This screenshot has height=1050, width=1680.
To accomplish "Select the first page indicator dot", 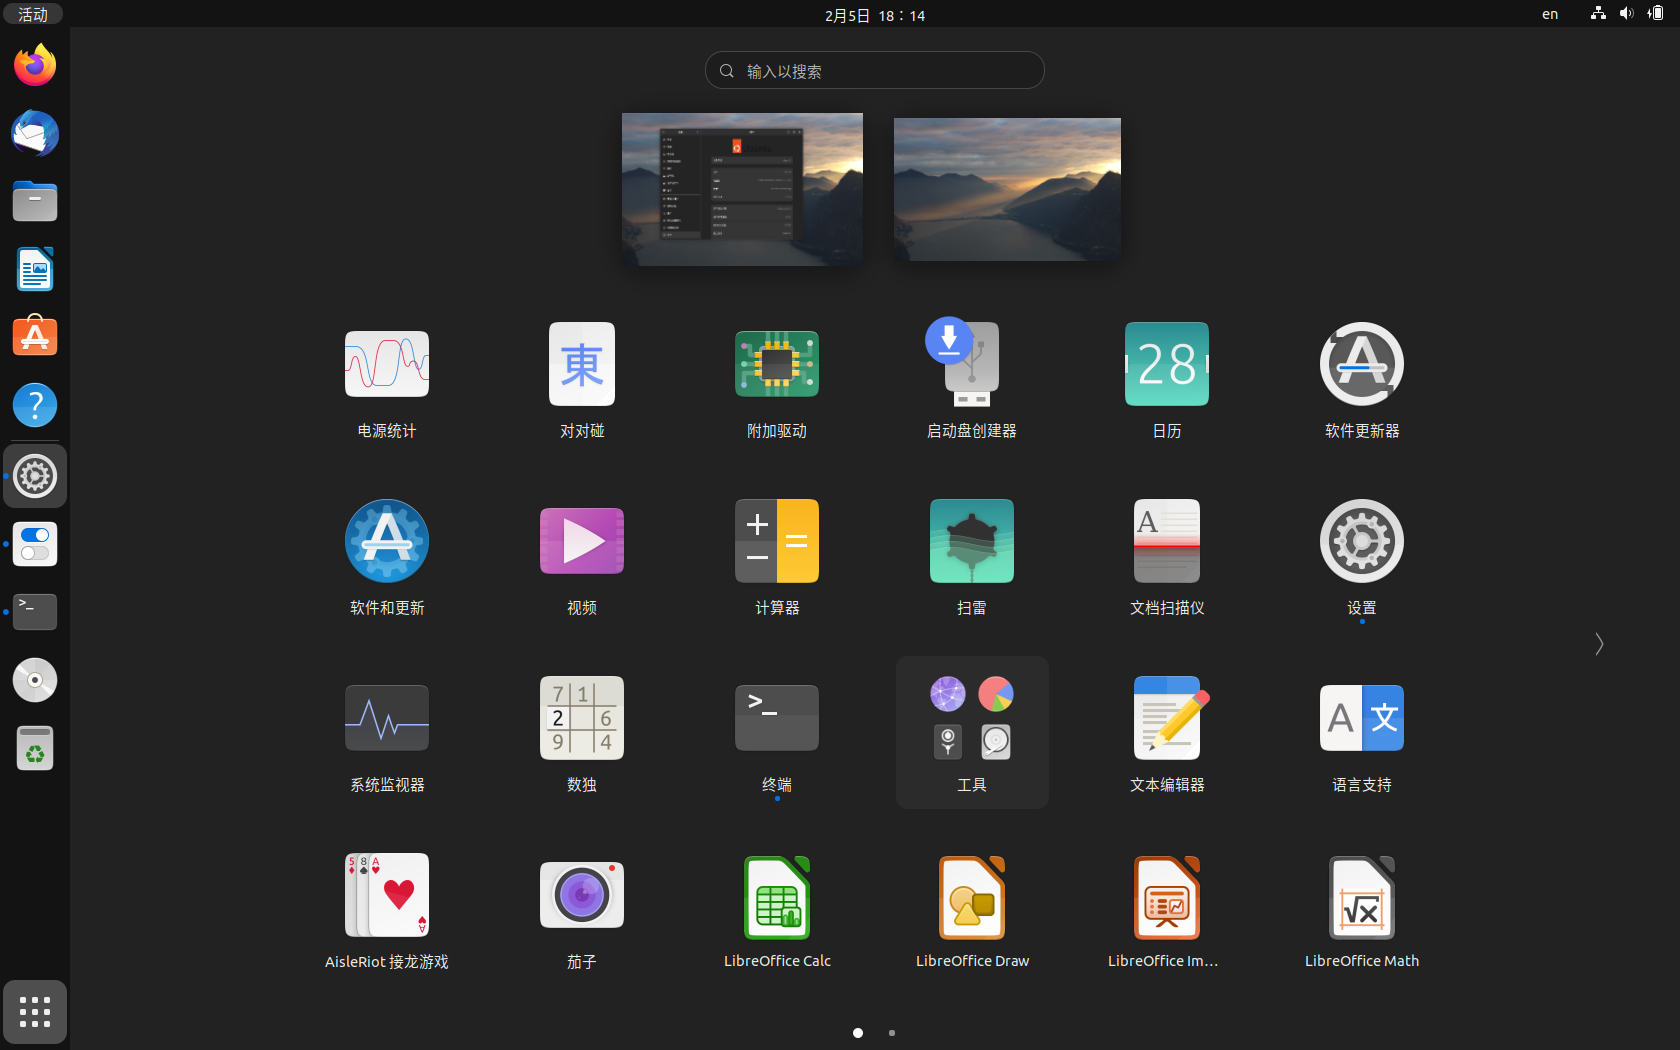I will pyautogui.click(x=858, y=1033).
